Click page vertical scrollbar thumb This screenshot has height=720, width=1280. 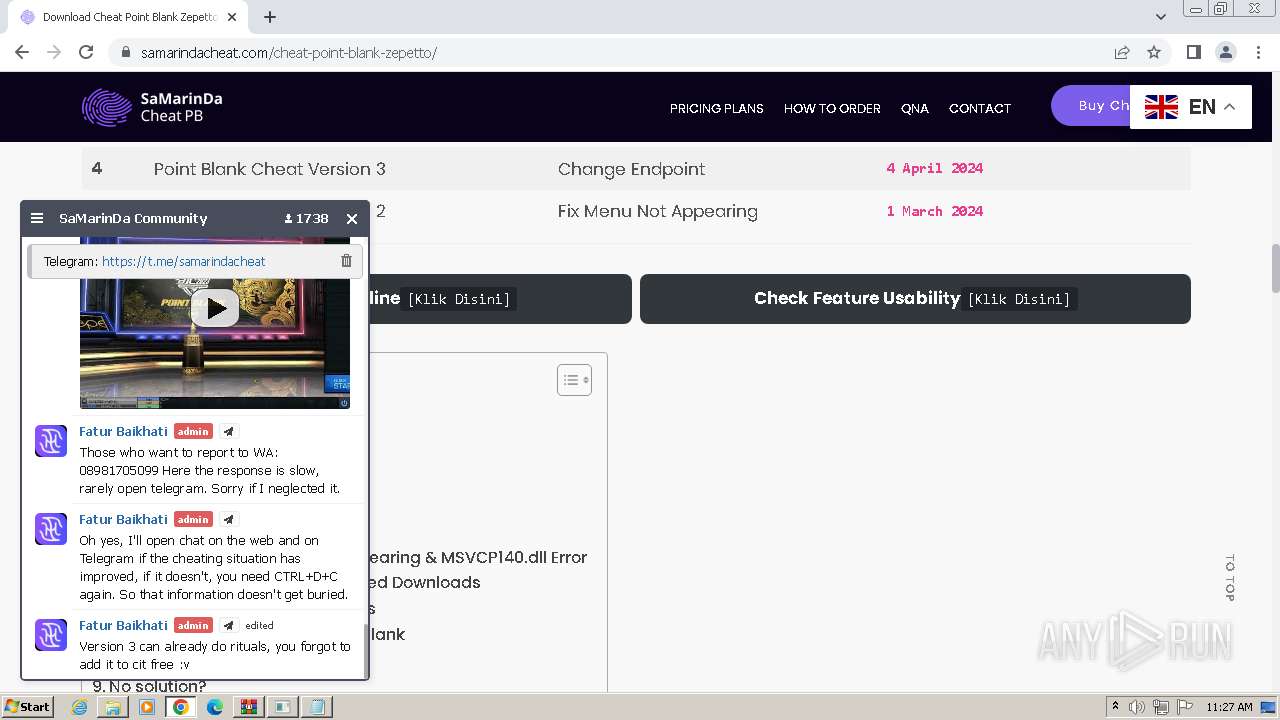tap(1274, 268)
